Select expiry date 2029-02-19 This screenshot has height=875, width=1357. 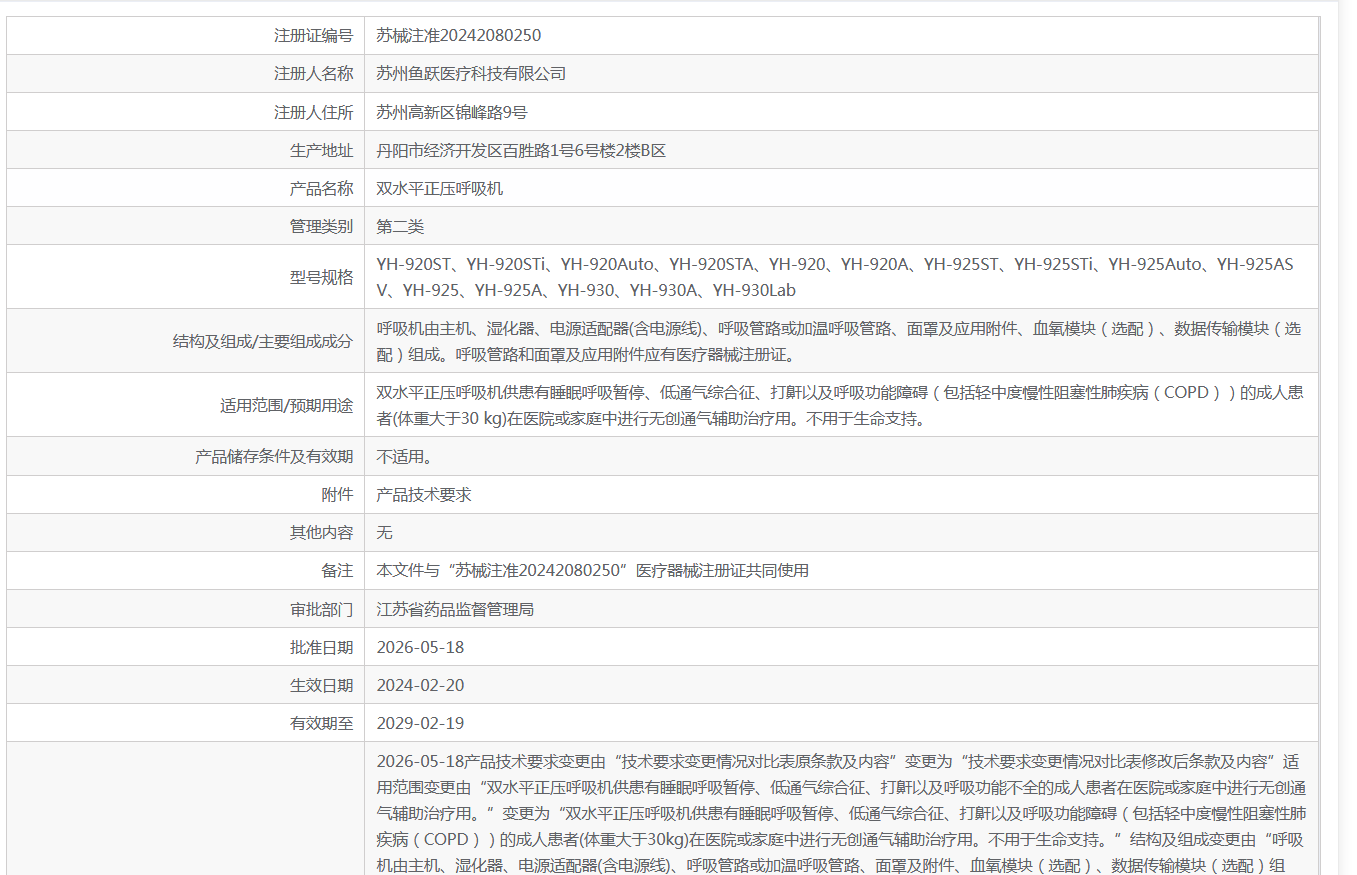[x=420, y=723]
